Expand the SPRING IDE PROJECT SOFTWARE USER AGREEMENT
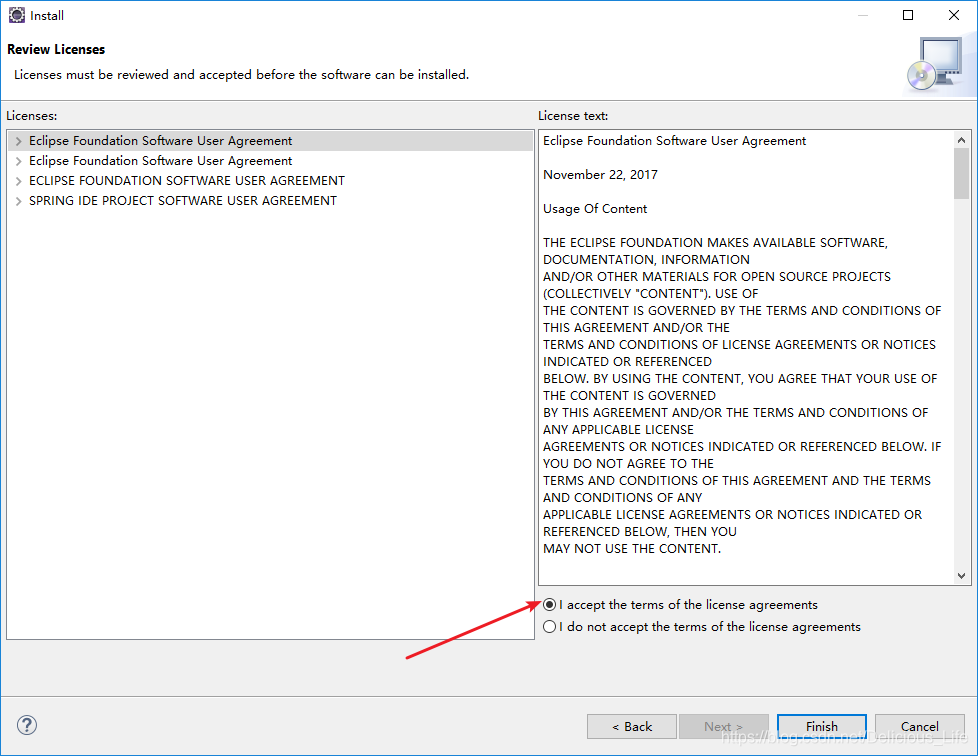 19,201
